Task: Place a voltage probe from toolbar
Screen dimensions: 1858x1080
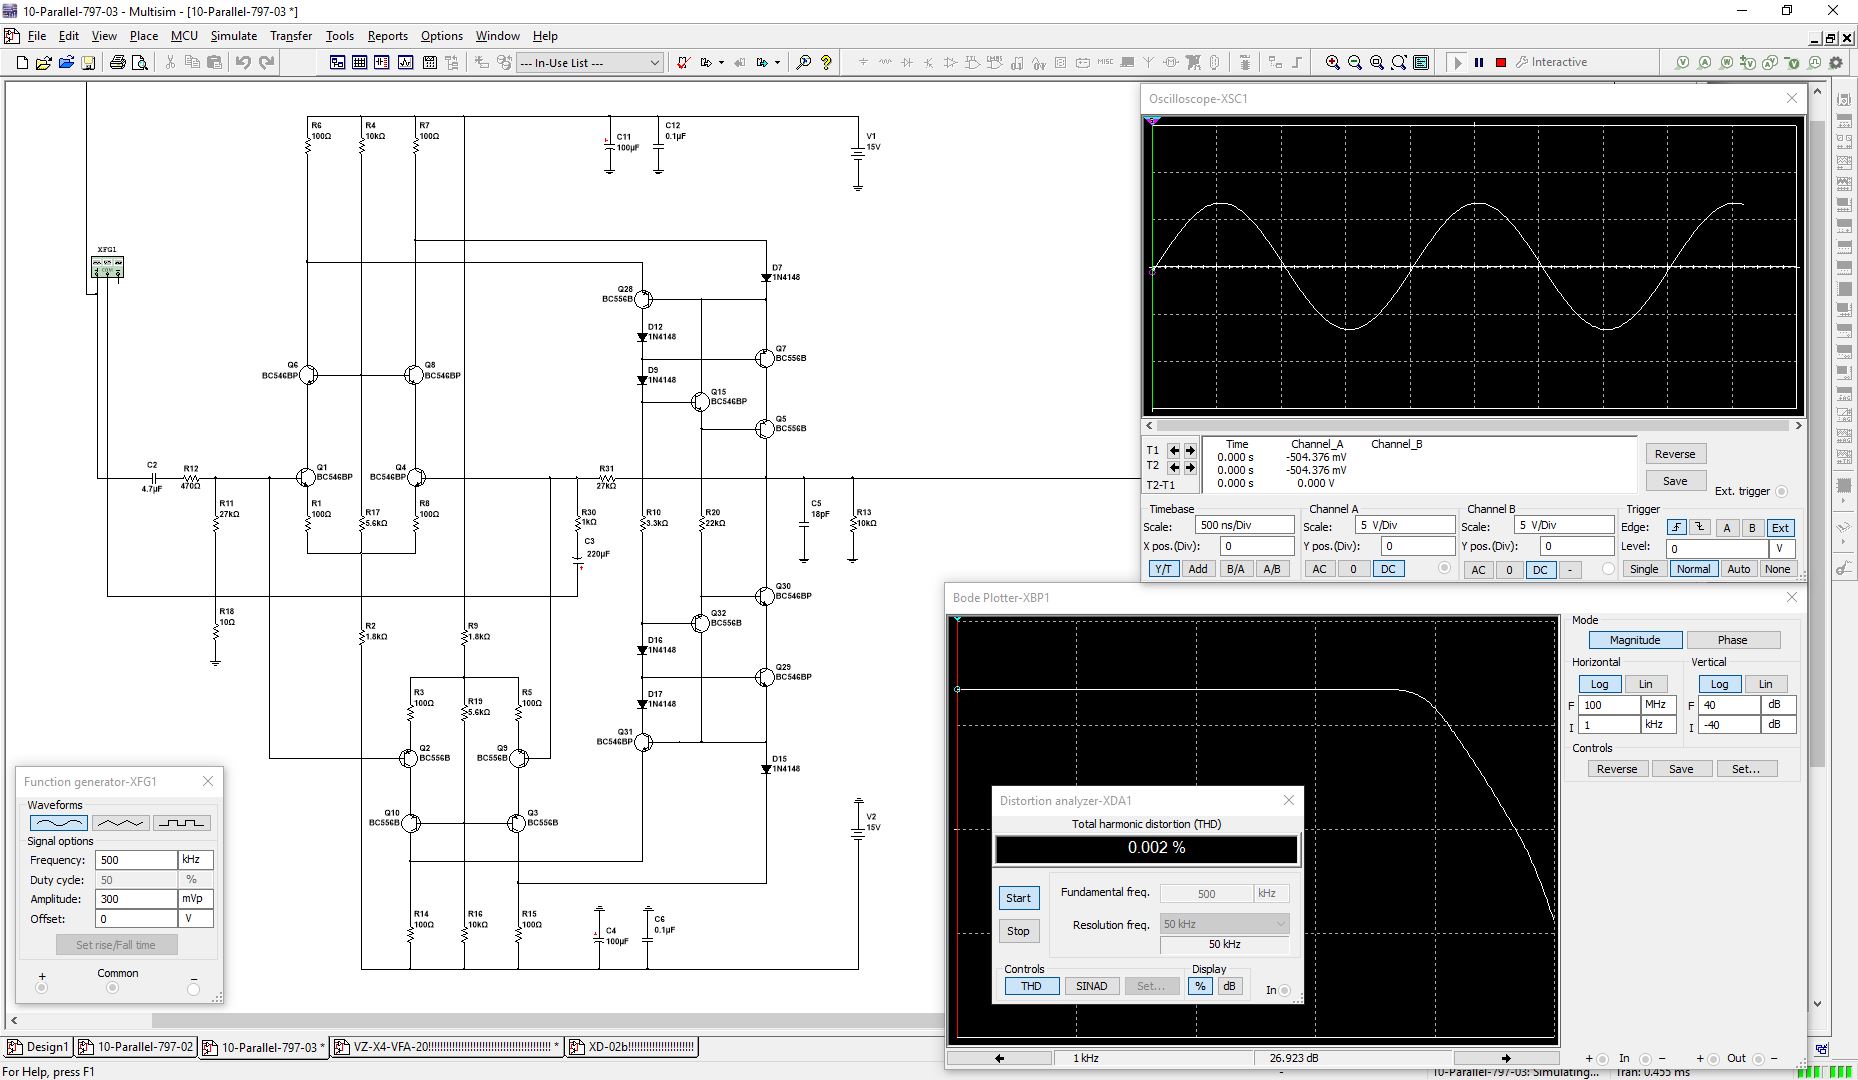Action: 1683,62
